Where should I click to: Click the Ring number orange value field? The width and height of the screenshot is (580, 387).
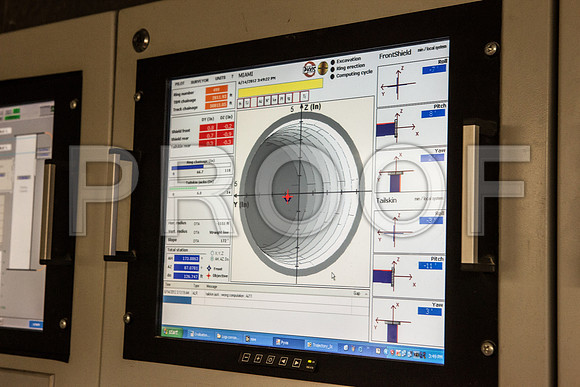click(x=217, y=90)
